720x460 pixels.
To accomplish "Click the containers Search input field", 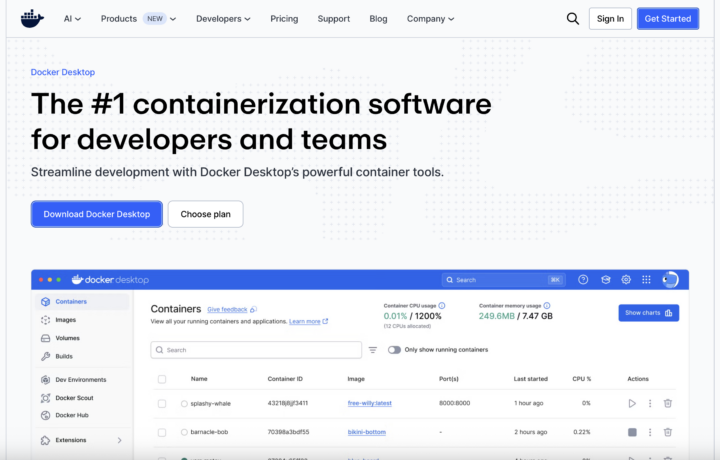I will pos(256,350).
